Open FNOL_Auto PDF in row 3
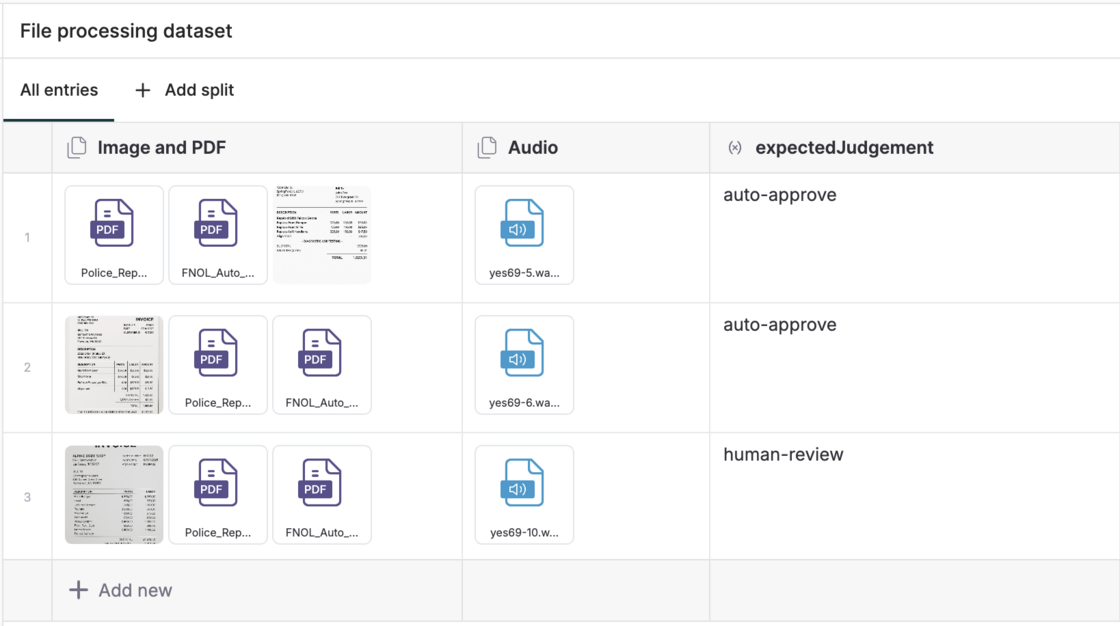Viewport: 1120px width, 626px height. coord(322,495)
